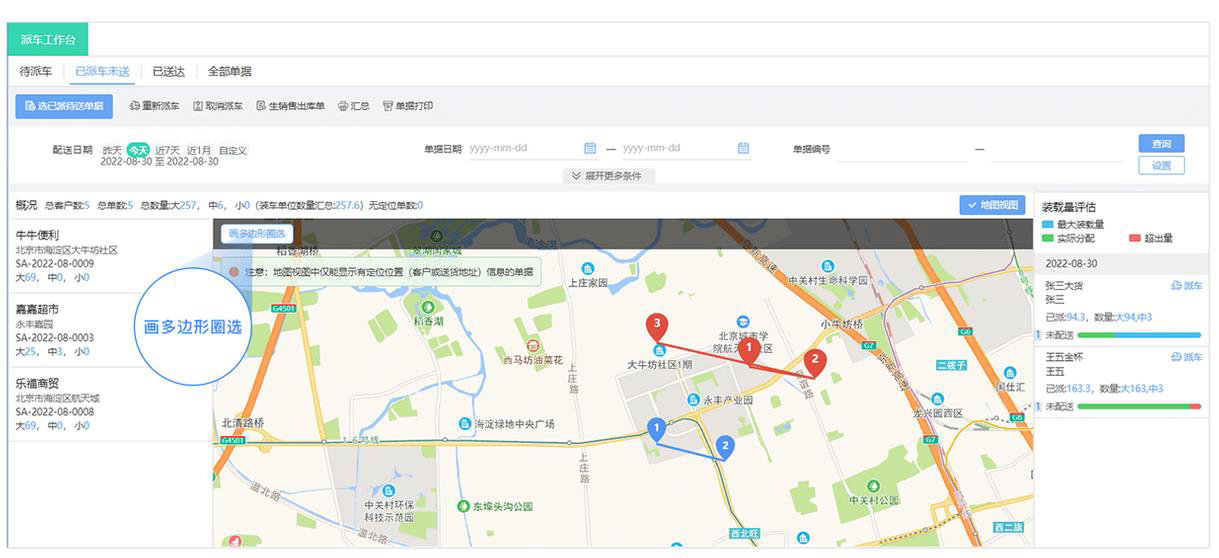
Task: Click the 汇总 printer icon
Action: coord(343,106)
